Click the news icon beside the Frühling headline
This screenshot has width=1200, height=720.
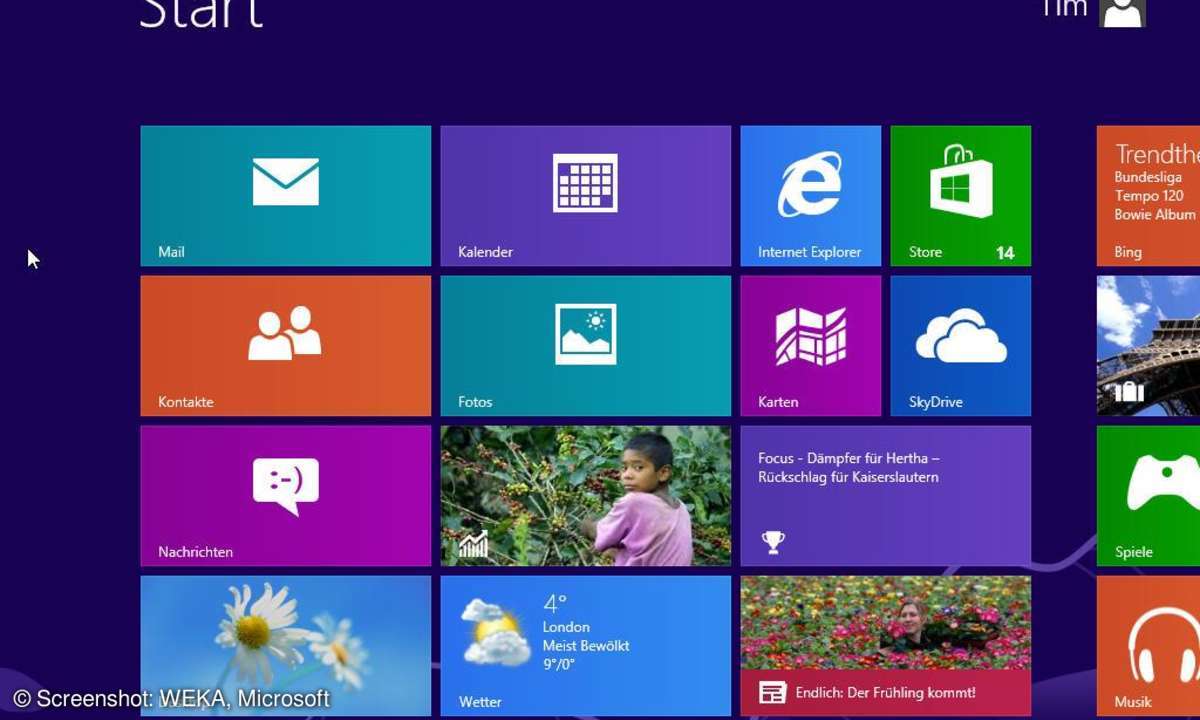[772, 693]
